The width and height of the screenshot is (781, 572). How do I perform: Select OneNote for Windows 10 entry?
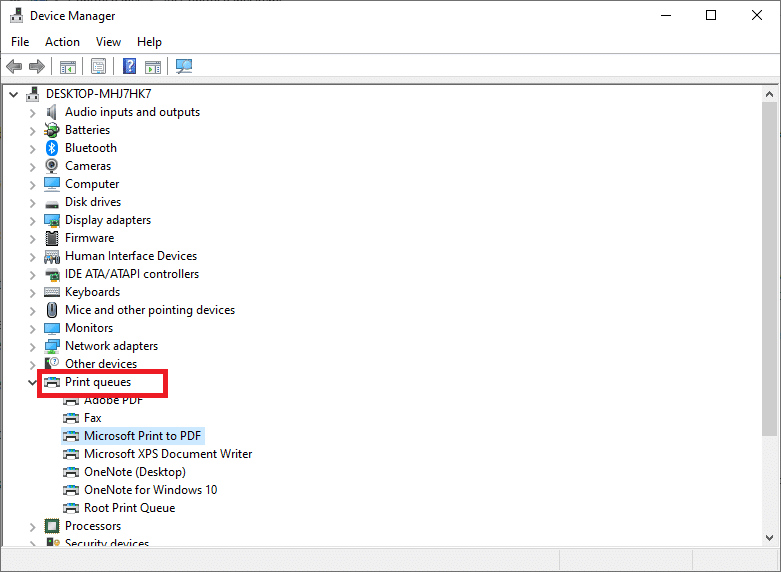[150, 490]
